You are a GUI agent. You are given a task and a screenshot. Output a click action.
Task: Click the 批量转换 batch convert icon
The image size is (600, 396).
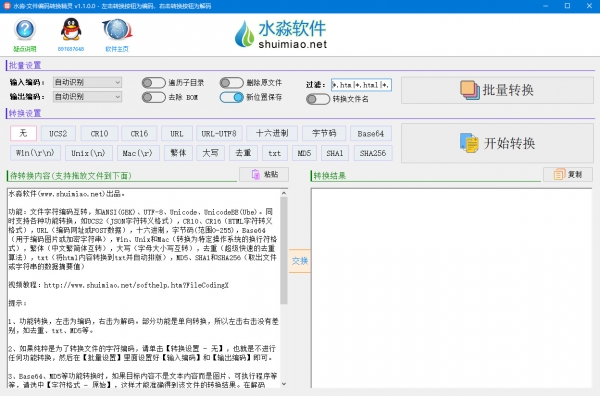pos(470,90)
